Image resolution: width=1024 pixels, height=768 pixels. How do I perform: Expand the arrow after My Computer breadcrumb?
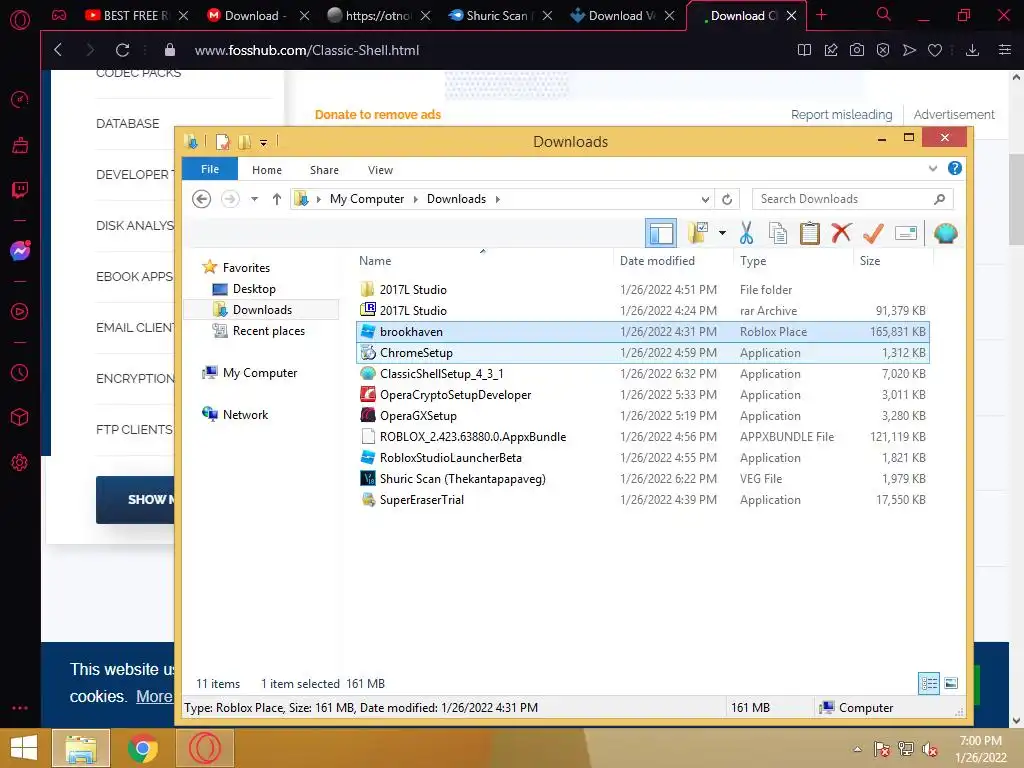tap(415, 199)
